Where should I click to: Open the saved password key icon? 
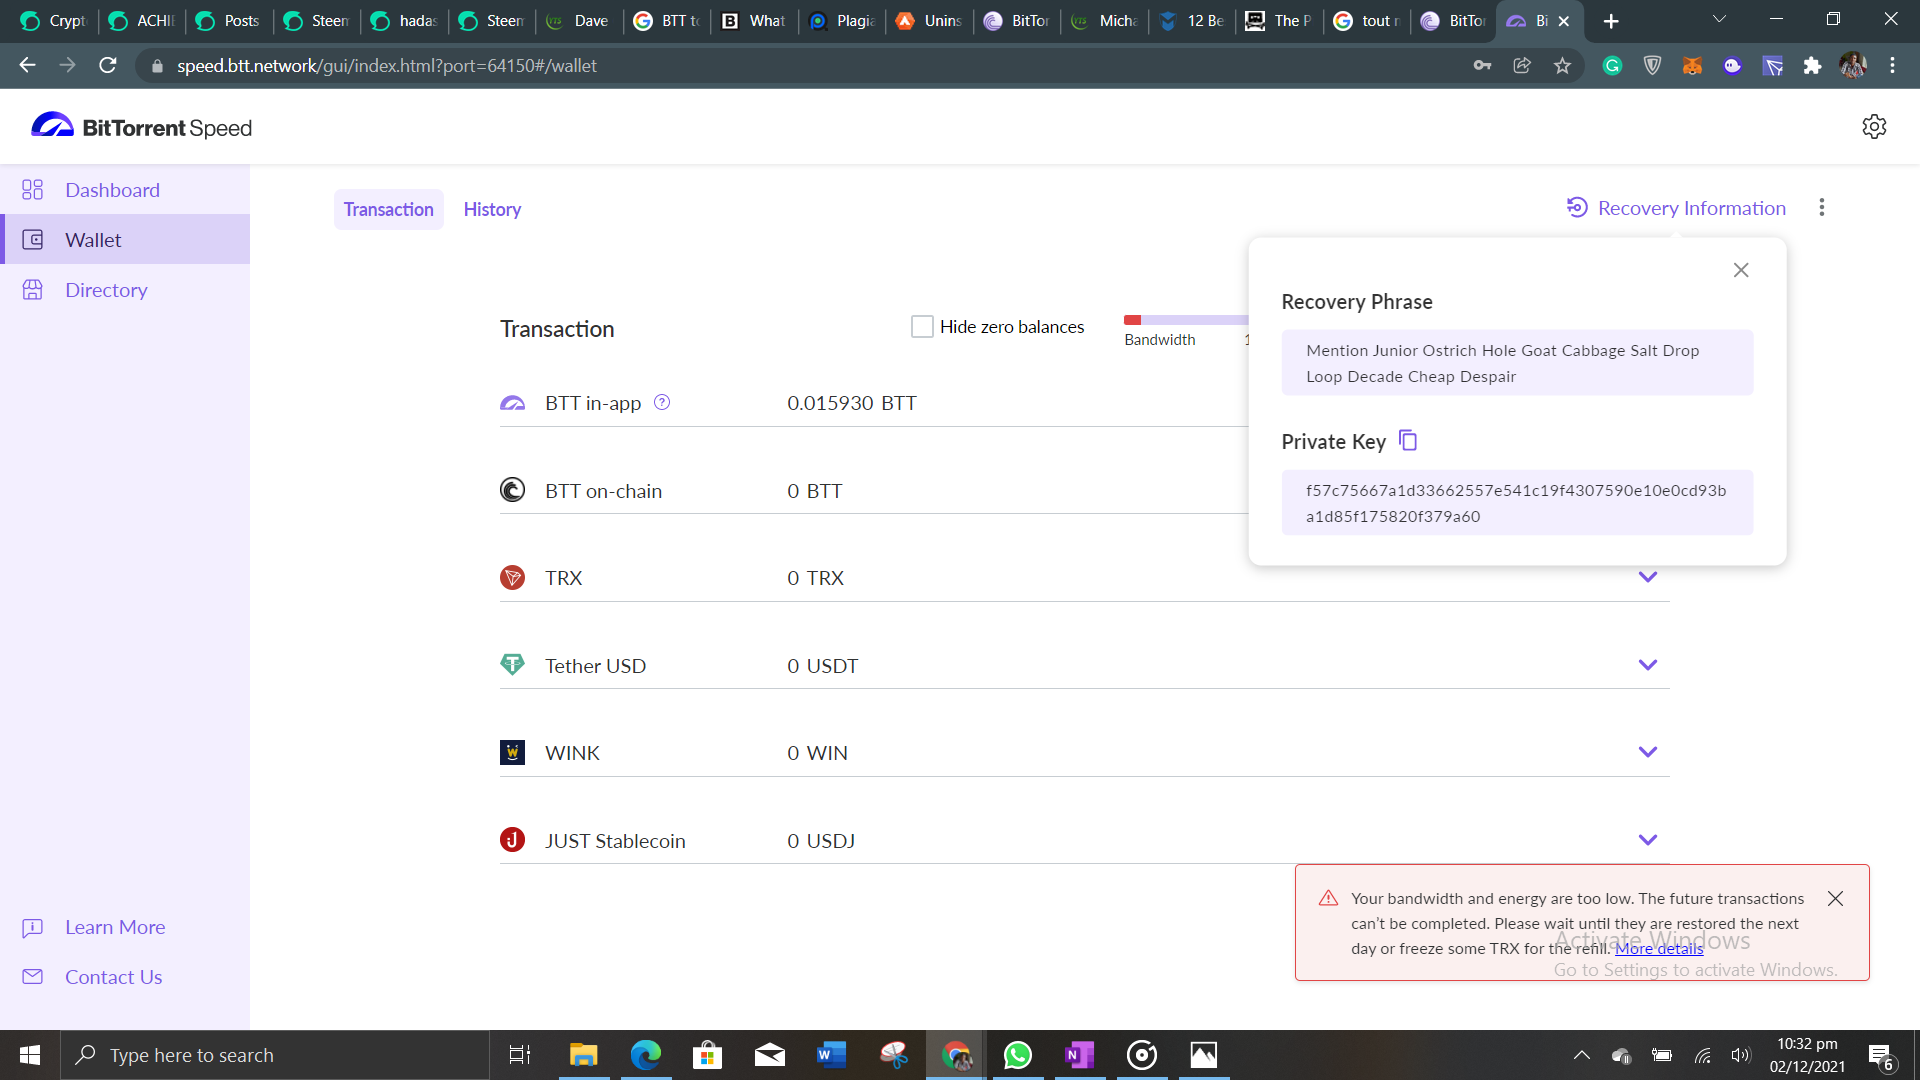click(x=1482, y=66)
